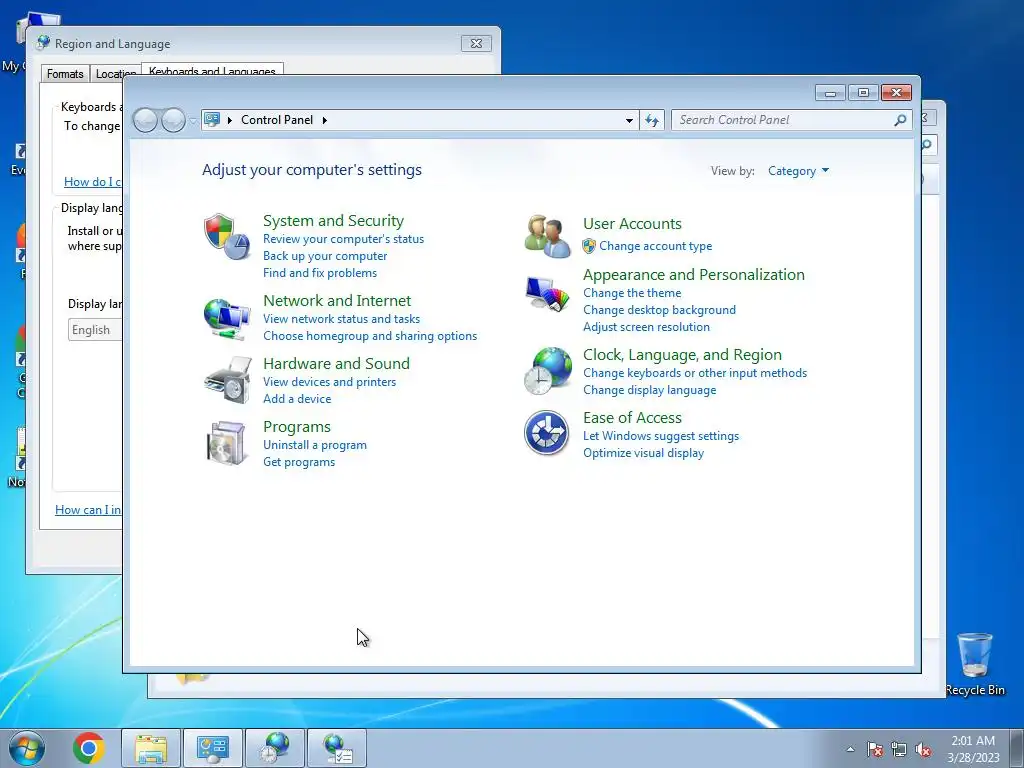The image size is (1024, 768).
Task: Click Find and fix problems
Action: (319, 273)
